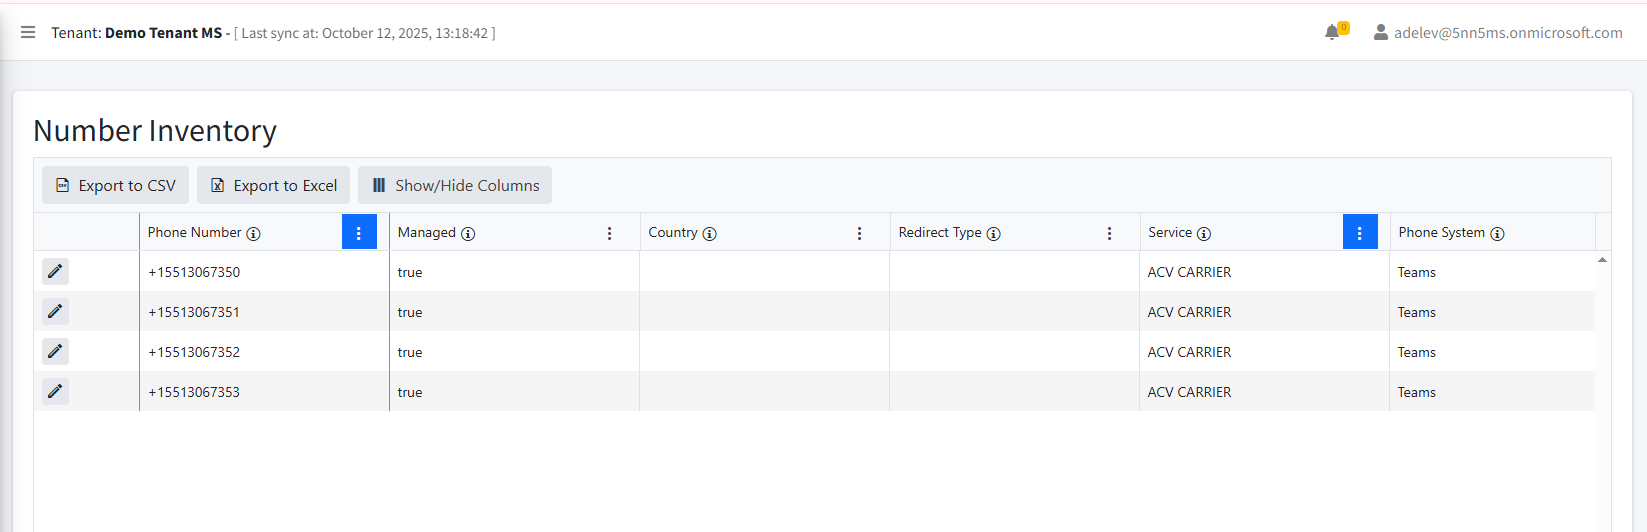Click pencil icon for +15513067351
This screenshot has width=1647, height=532.
click(x=55, y=311)
